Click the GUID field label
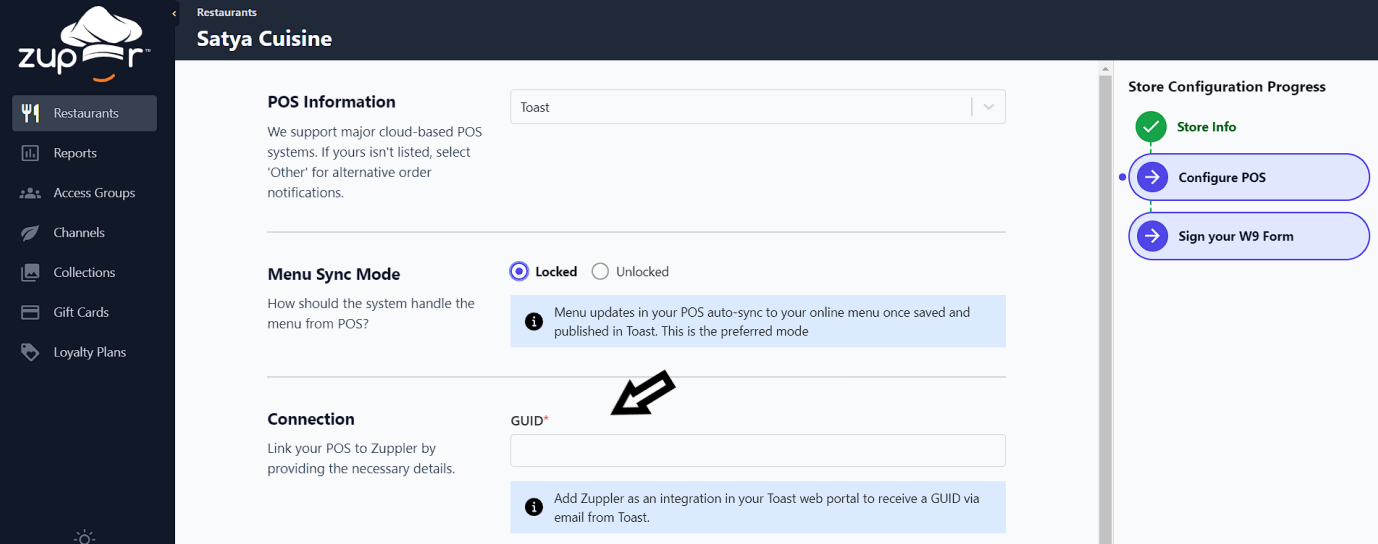This screenshot has width=1378, height=544. tap(529, 421)
